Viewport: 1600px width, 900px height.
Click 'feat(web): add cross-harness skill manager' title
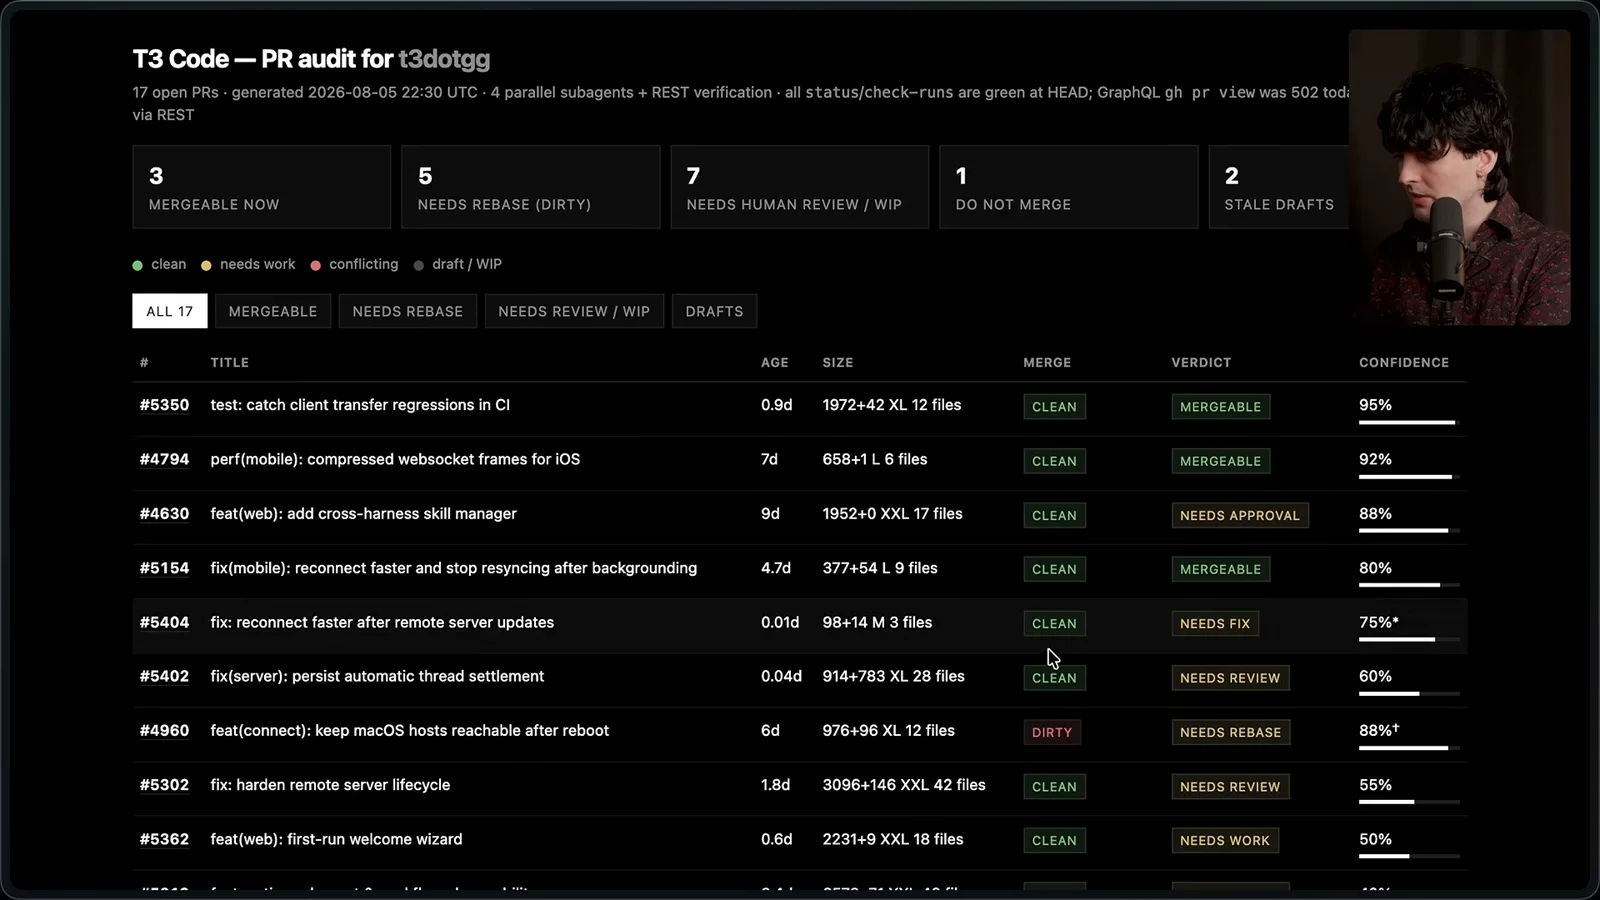click(x=363, y=513)
